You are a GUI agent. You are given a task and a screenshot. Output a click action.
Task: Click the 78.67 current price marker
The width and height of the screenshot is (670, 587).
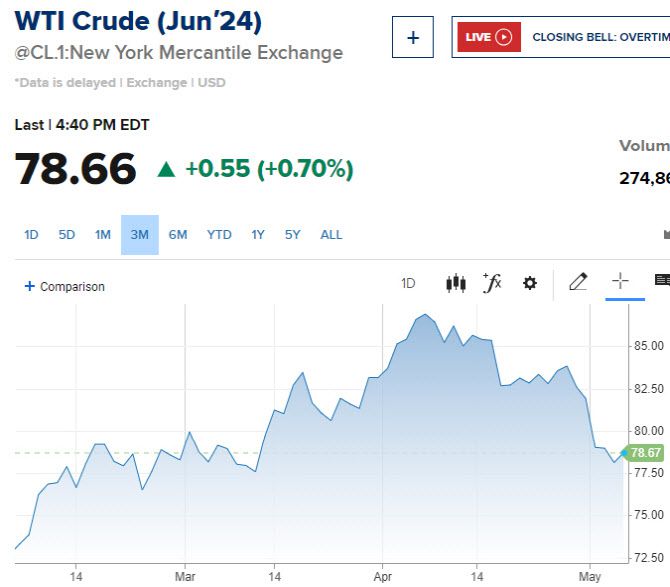coord(646,453)
